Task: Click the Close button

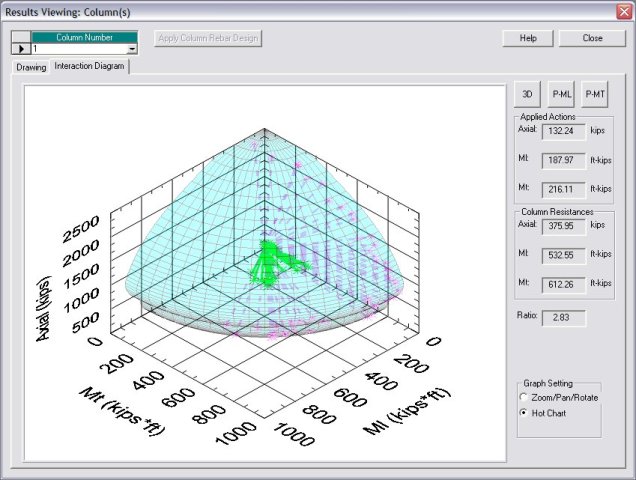Action: tap(592, 38)
